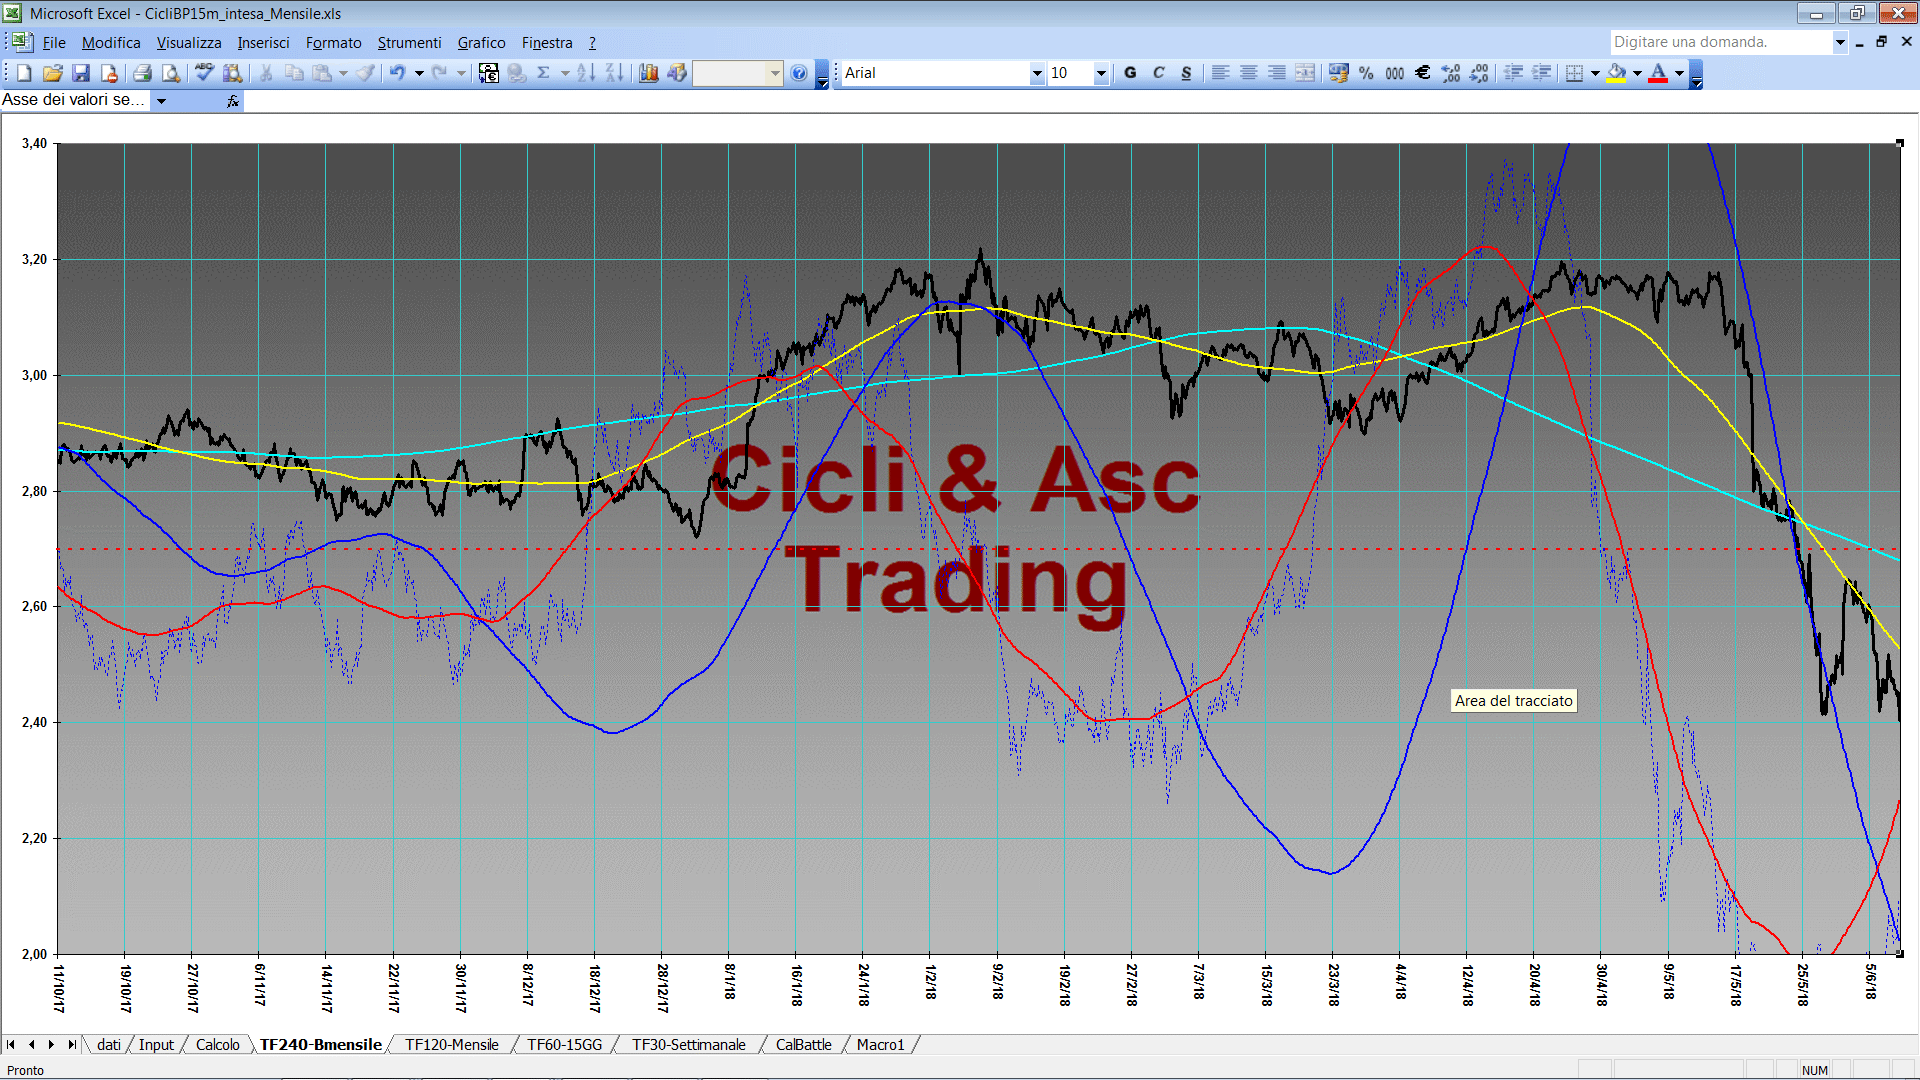The width and height of the screenshot is (1920, 1080).
Task: Center align the text
Action: point(1248,73)
